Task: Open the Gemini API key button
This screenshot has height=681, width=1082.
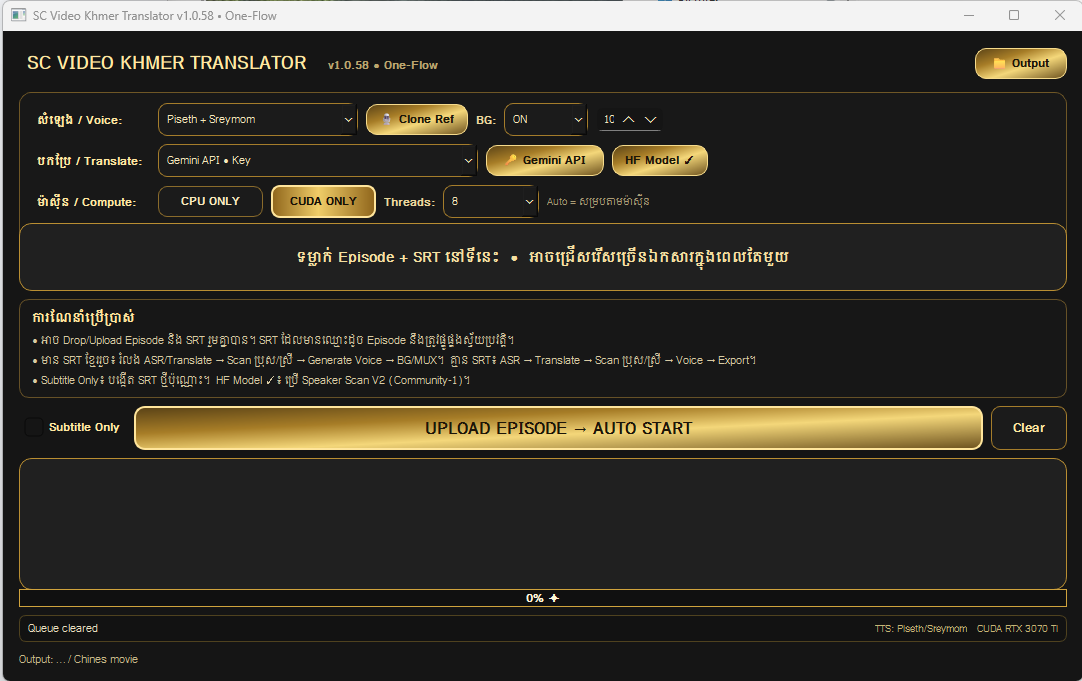Action: (x=544, y=160)
